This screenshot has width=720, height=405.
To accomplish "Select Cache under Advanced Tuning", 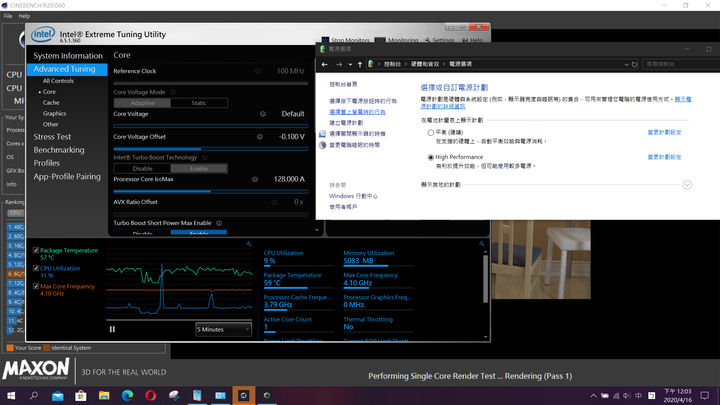I will [x=51, y=103].
